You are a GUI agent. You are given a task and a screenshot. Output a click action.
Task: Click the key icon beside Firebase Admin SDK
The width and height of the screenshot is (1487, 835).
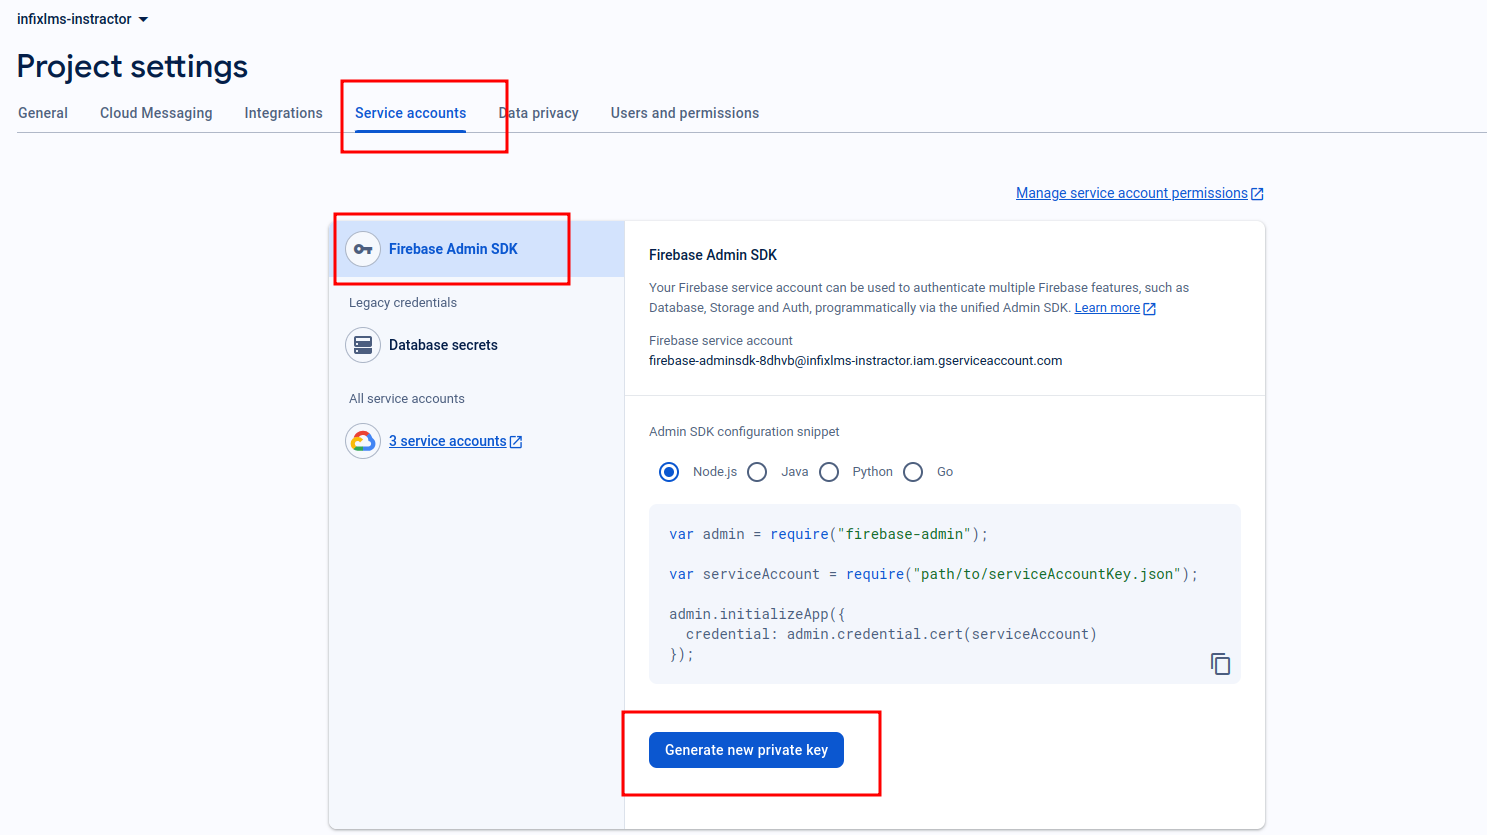[x=363, y=249]
